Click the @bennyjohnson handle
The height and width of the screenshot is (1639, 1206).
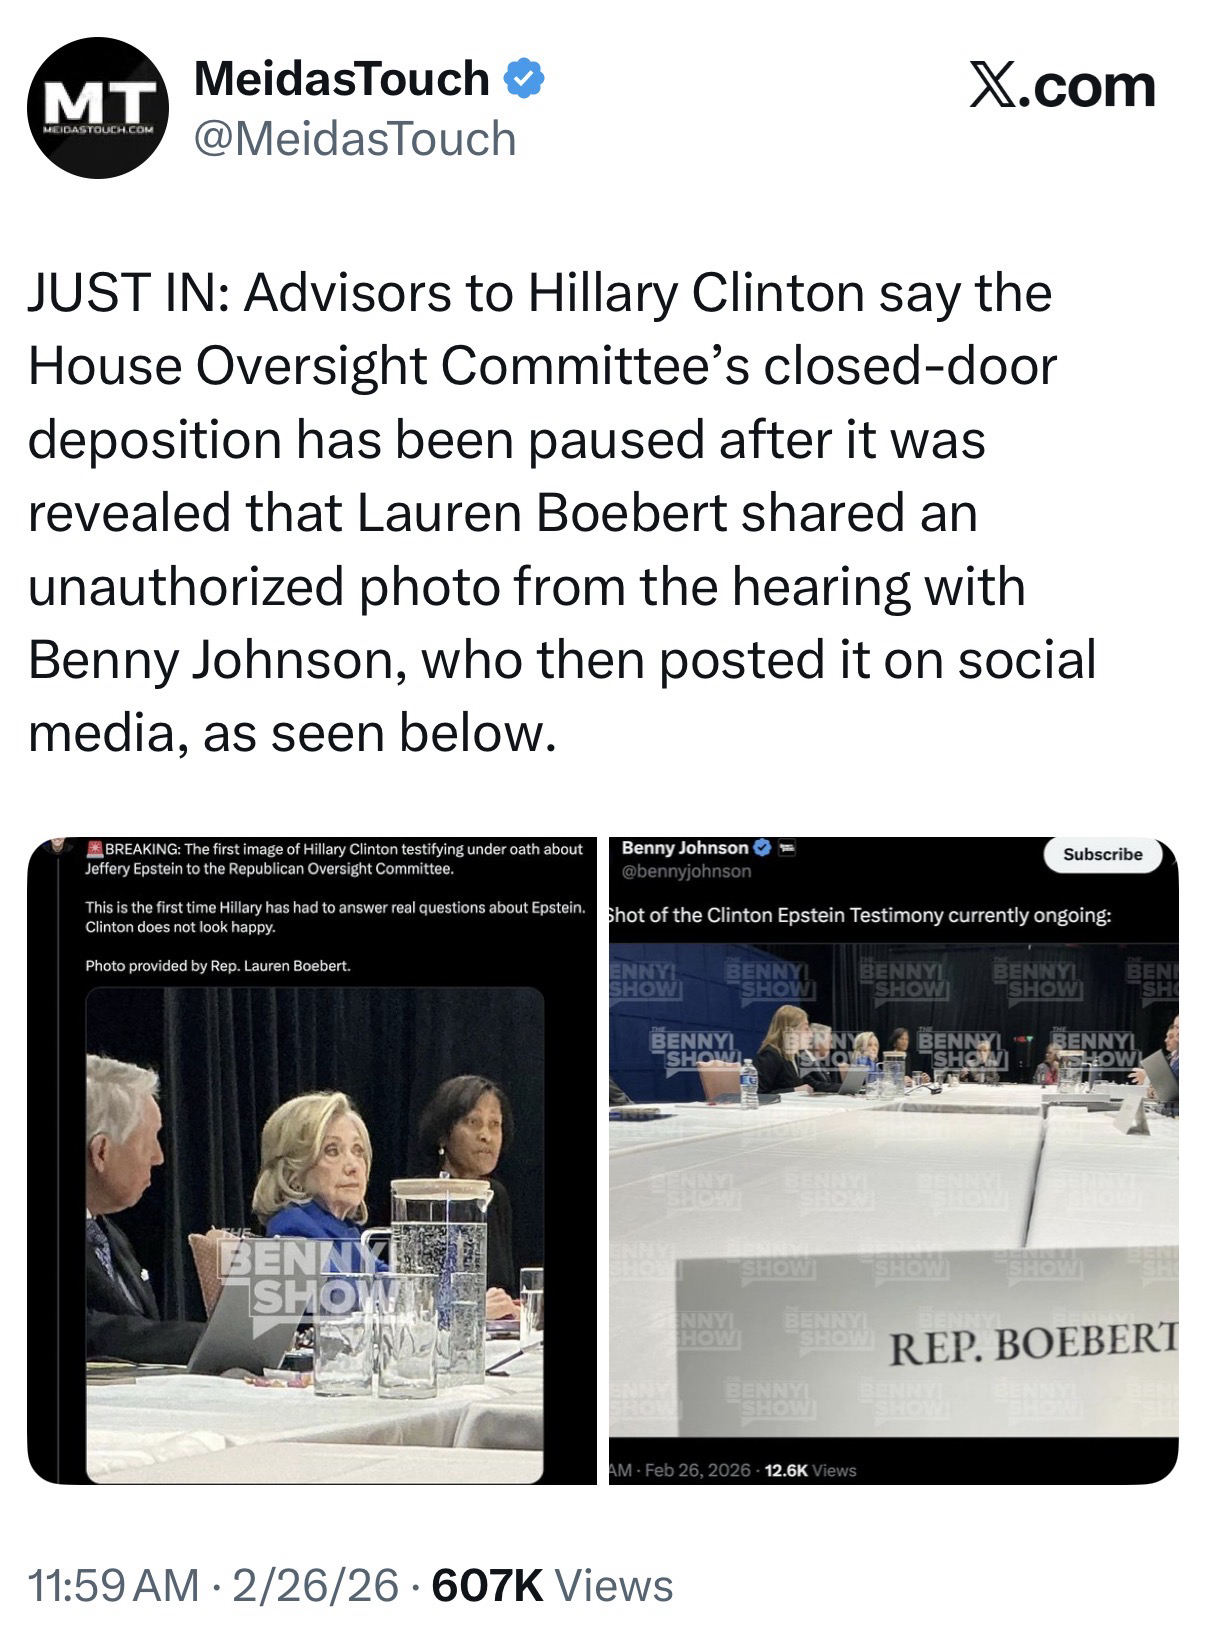coord(686,871)
